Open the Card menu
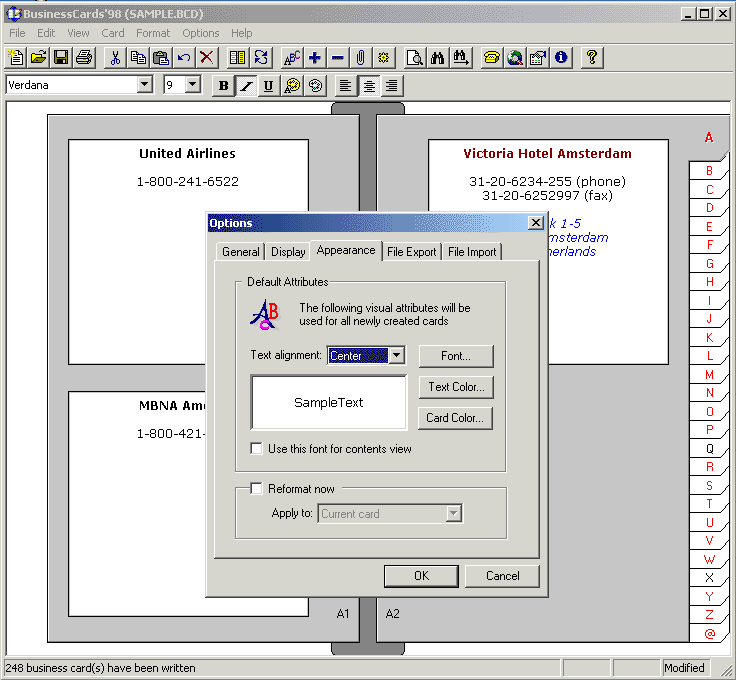The image size is (736, 680). [113, 33]
